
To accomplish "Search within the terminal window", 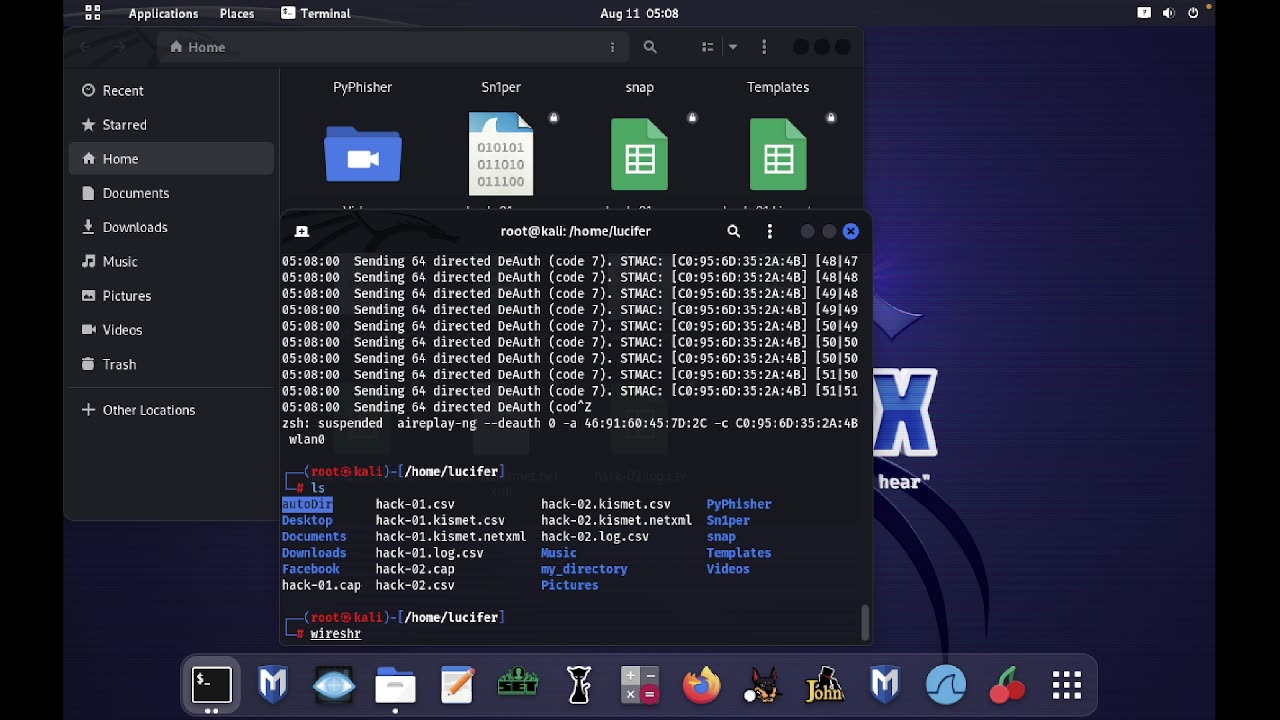I will (x=733, y=231).
